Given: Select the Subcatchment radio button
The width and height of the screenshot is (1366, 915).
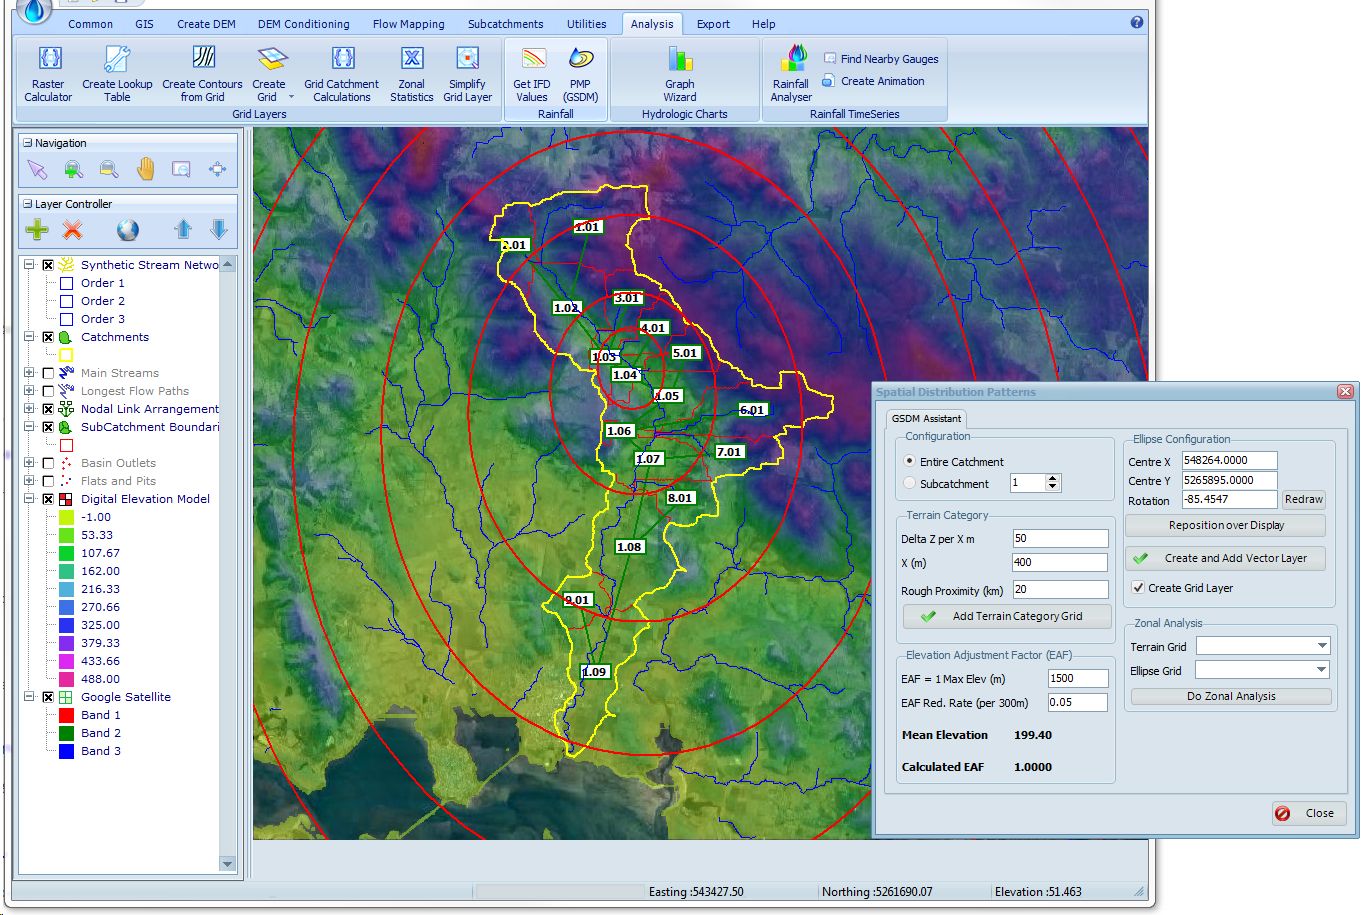Looking at the screenshot, I should coord(909,484).
